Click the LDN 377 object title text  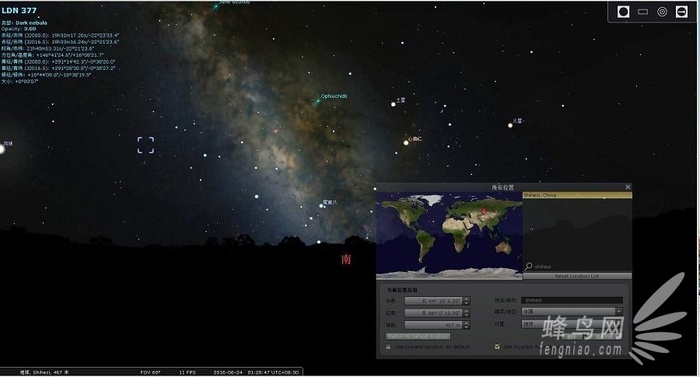click(19, 10)
